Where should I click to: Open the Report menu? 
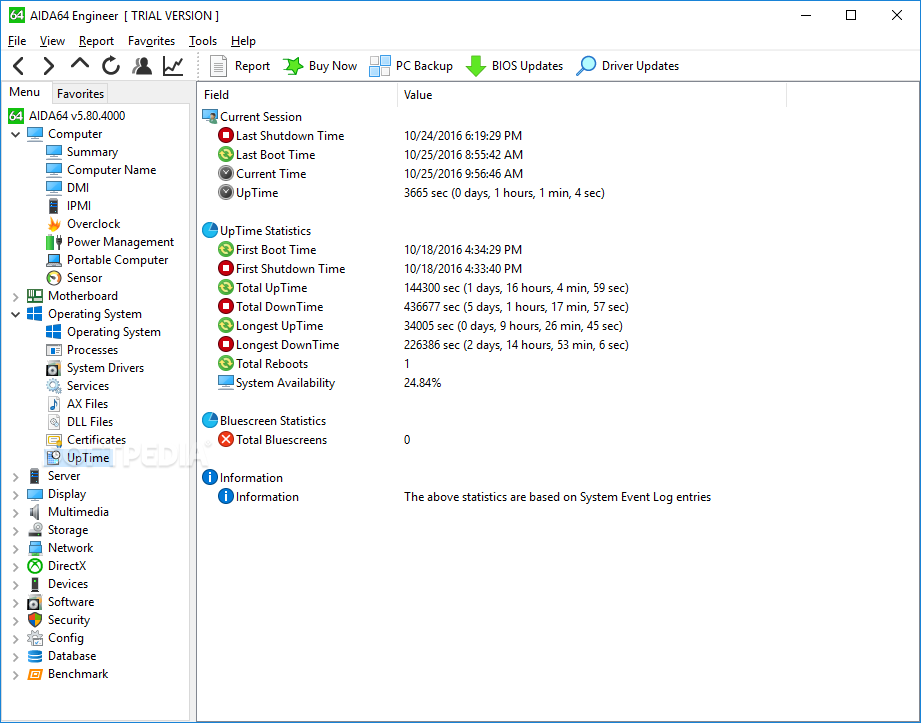[96, 41]
